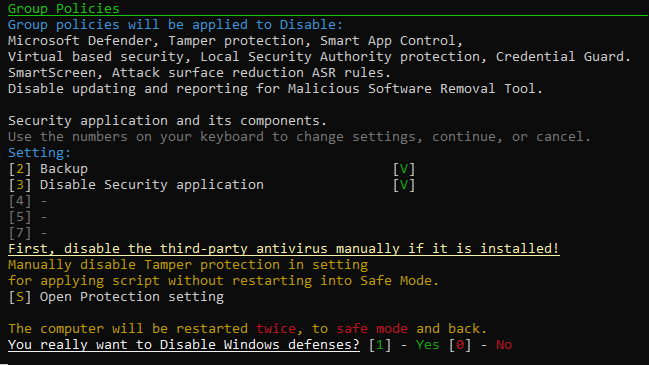This screenshot has width=649, height=365.
Task: Click the 'Malicious Software Removal Tool' line
Action: click(275, 89)
